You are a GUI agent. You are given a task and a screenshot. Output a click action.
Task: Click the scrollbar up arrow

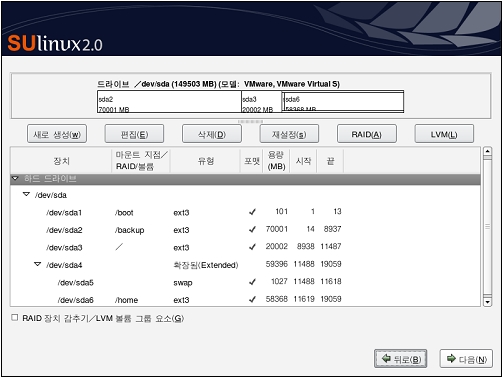(487, 151)
